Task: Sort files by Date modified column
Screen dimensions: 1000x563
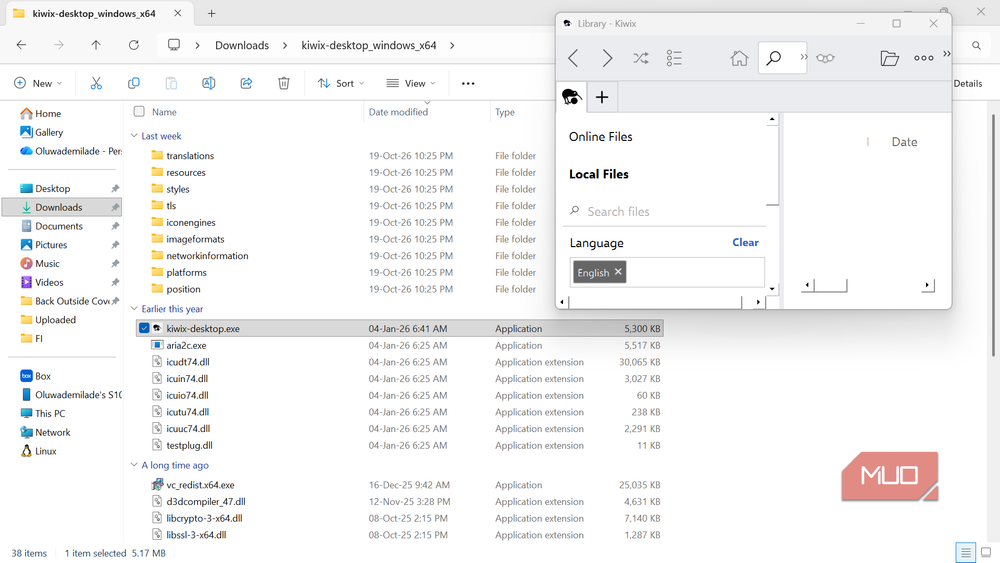Action: (x=398, y=112)
